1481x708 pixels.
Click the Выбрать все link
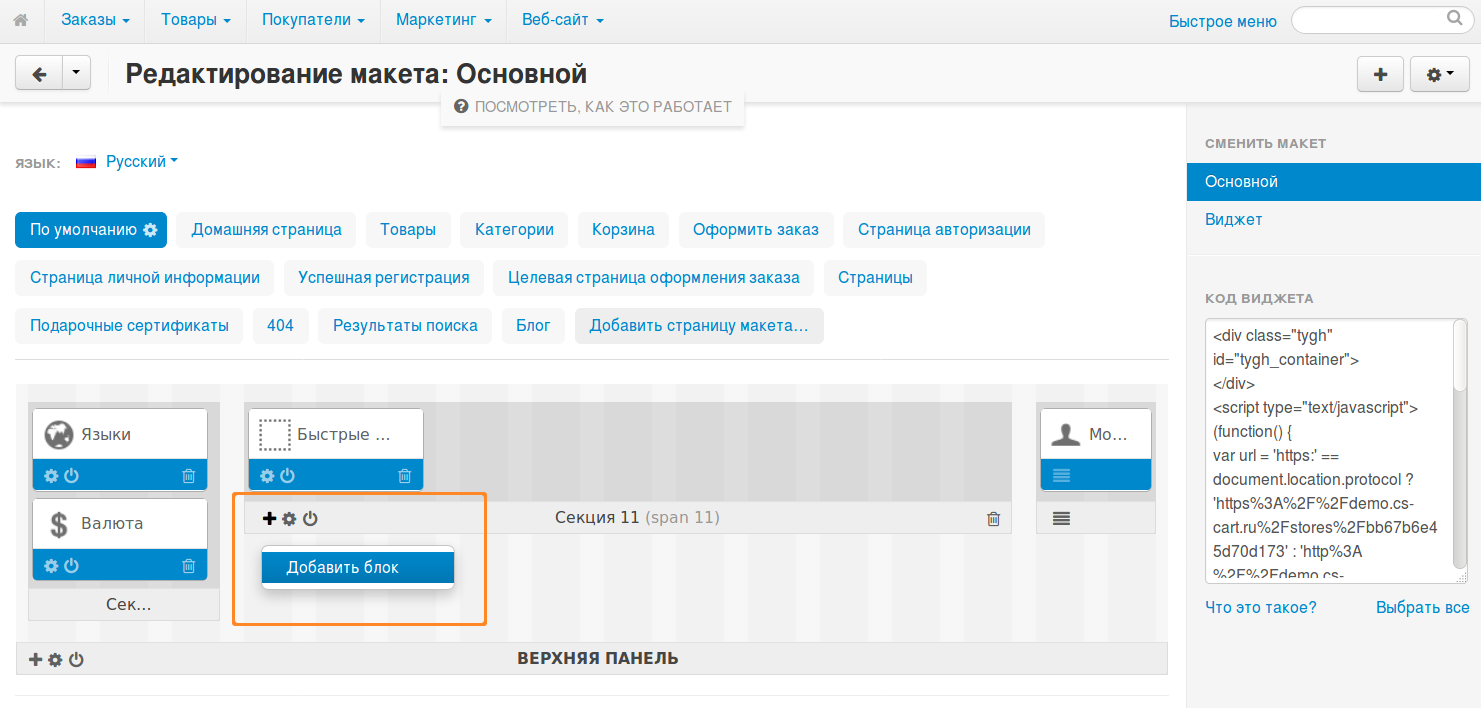click(x=1422, y=607)
